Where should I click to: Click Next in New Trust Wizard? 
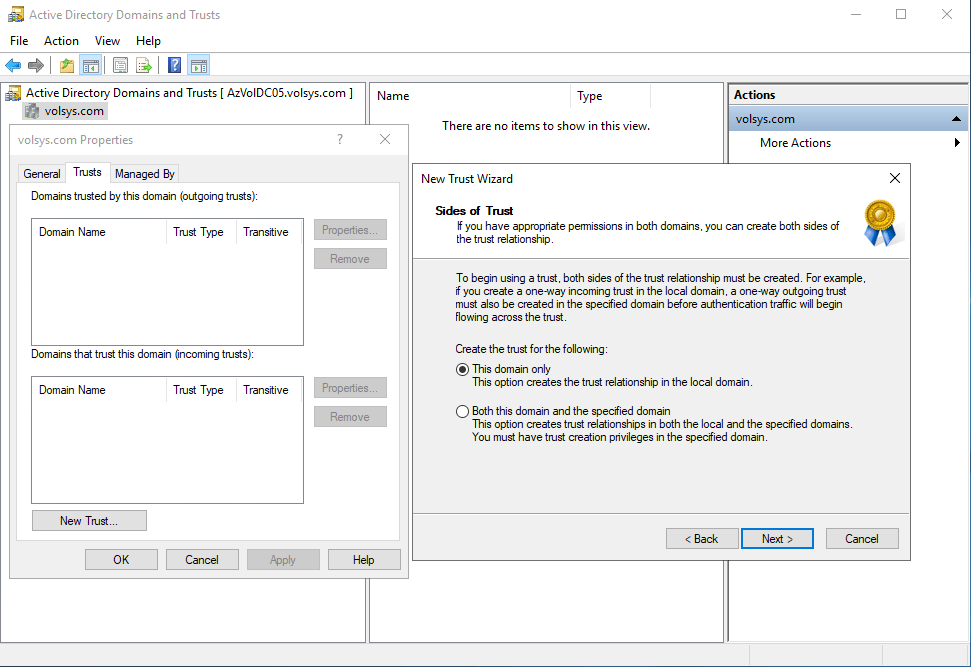click(x=777, y=539)
